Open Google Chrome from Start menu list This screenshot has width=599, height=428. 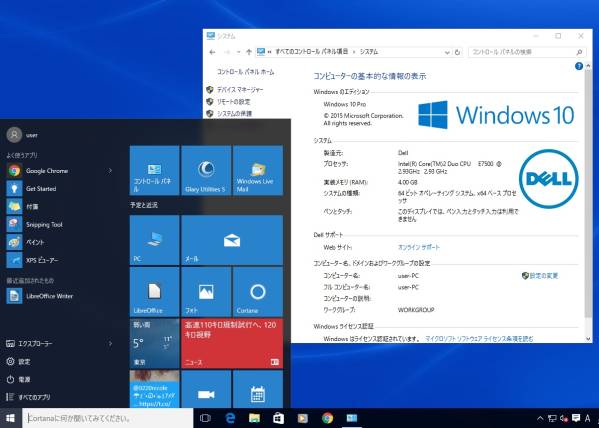(x=47, y=171)
